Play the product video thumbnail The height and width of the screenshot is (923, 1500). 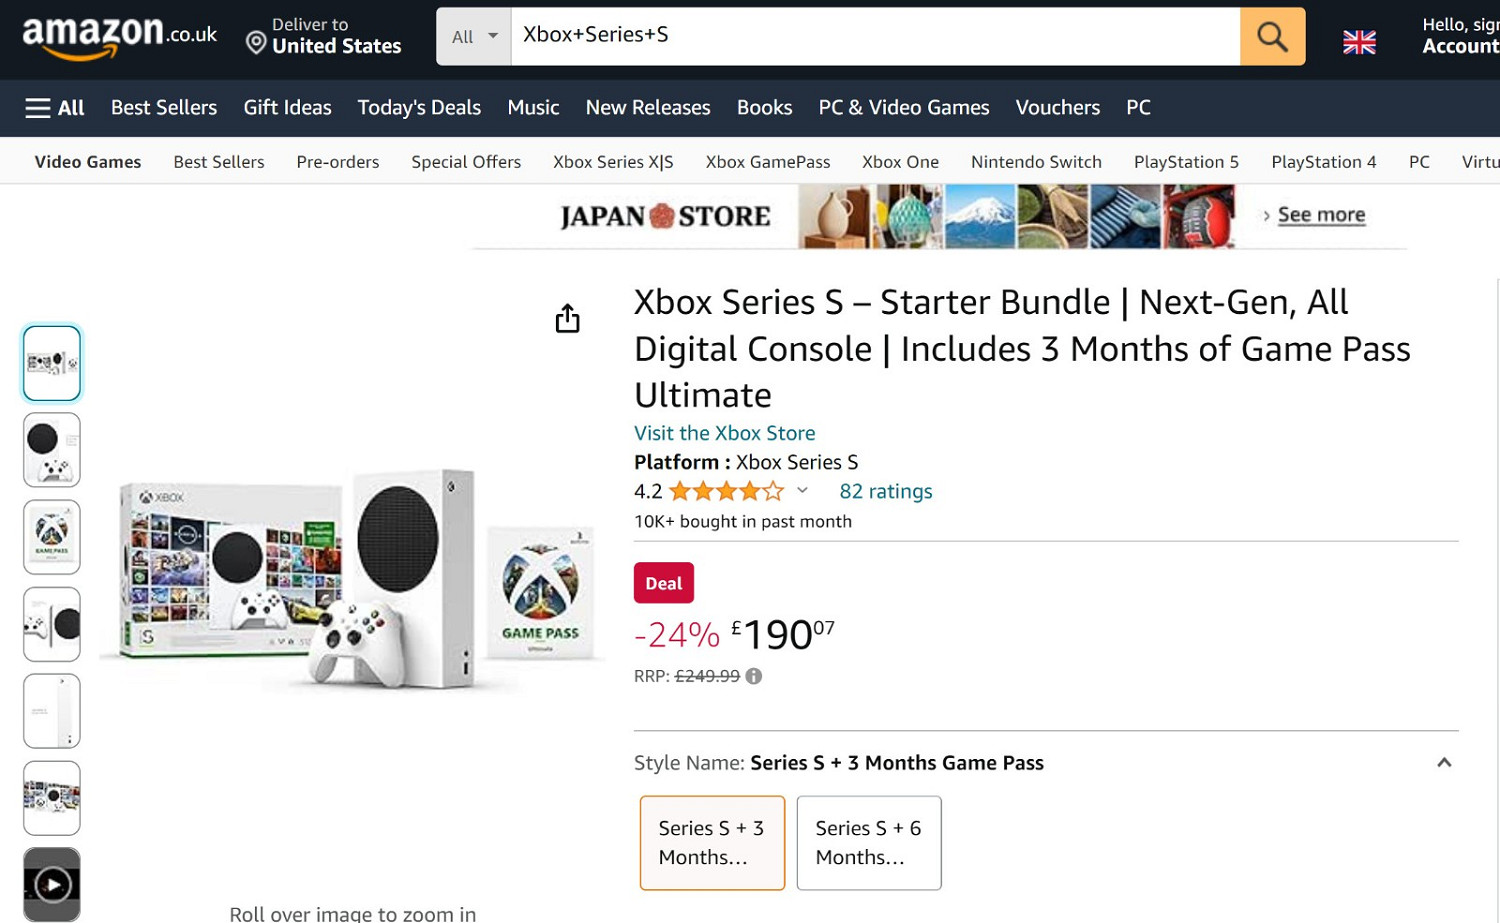(x=52, y=884)
